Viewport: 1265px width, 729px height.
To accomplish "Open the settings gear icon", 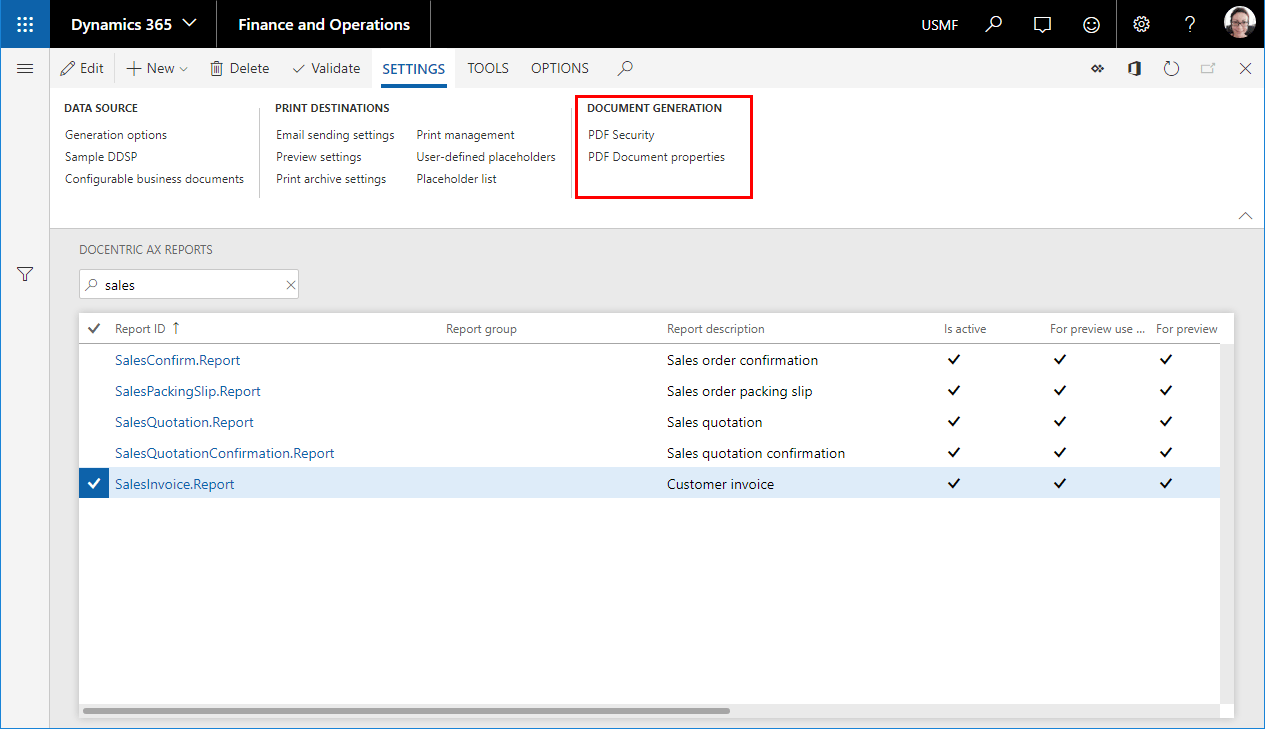I will [1141, 24].
